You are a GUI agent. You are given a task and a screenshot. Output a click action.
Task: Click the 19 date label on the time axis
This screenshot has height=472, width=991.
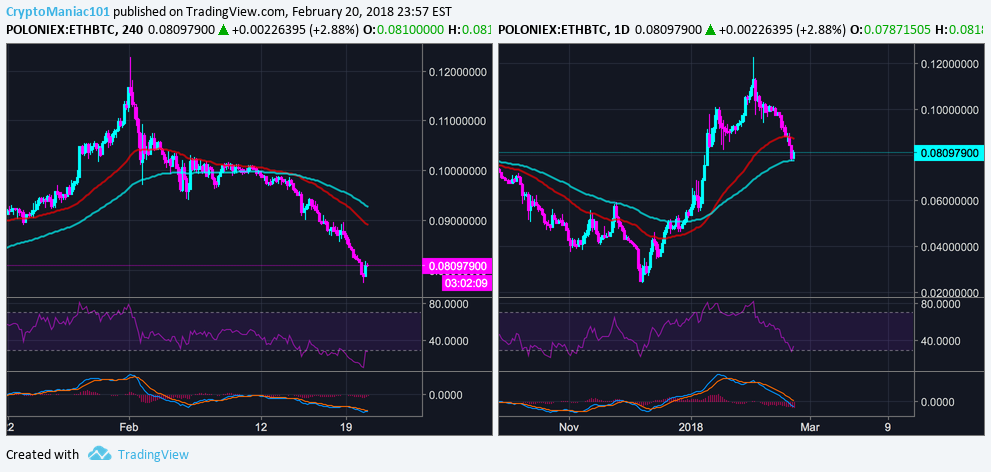[346, 427]
